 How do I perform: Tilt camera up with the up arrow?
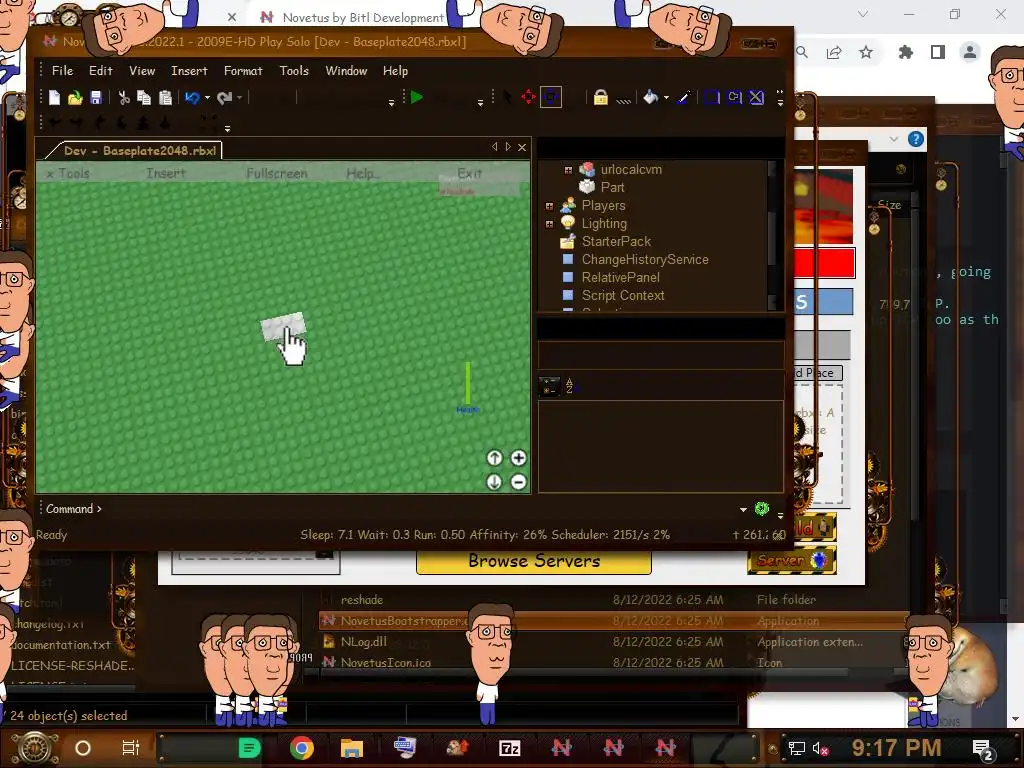(x=494, y=458)
